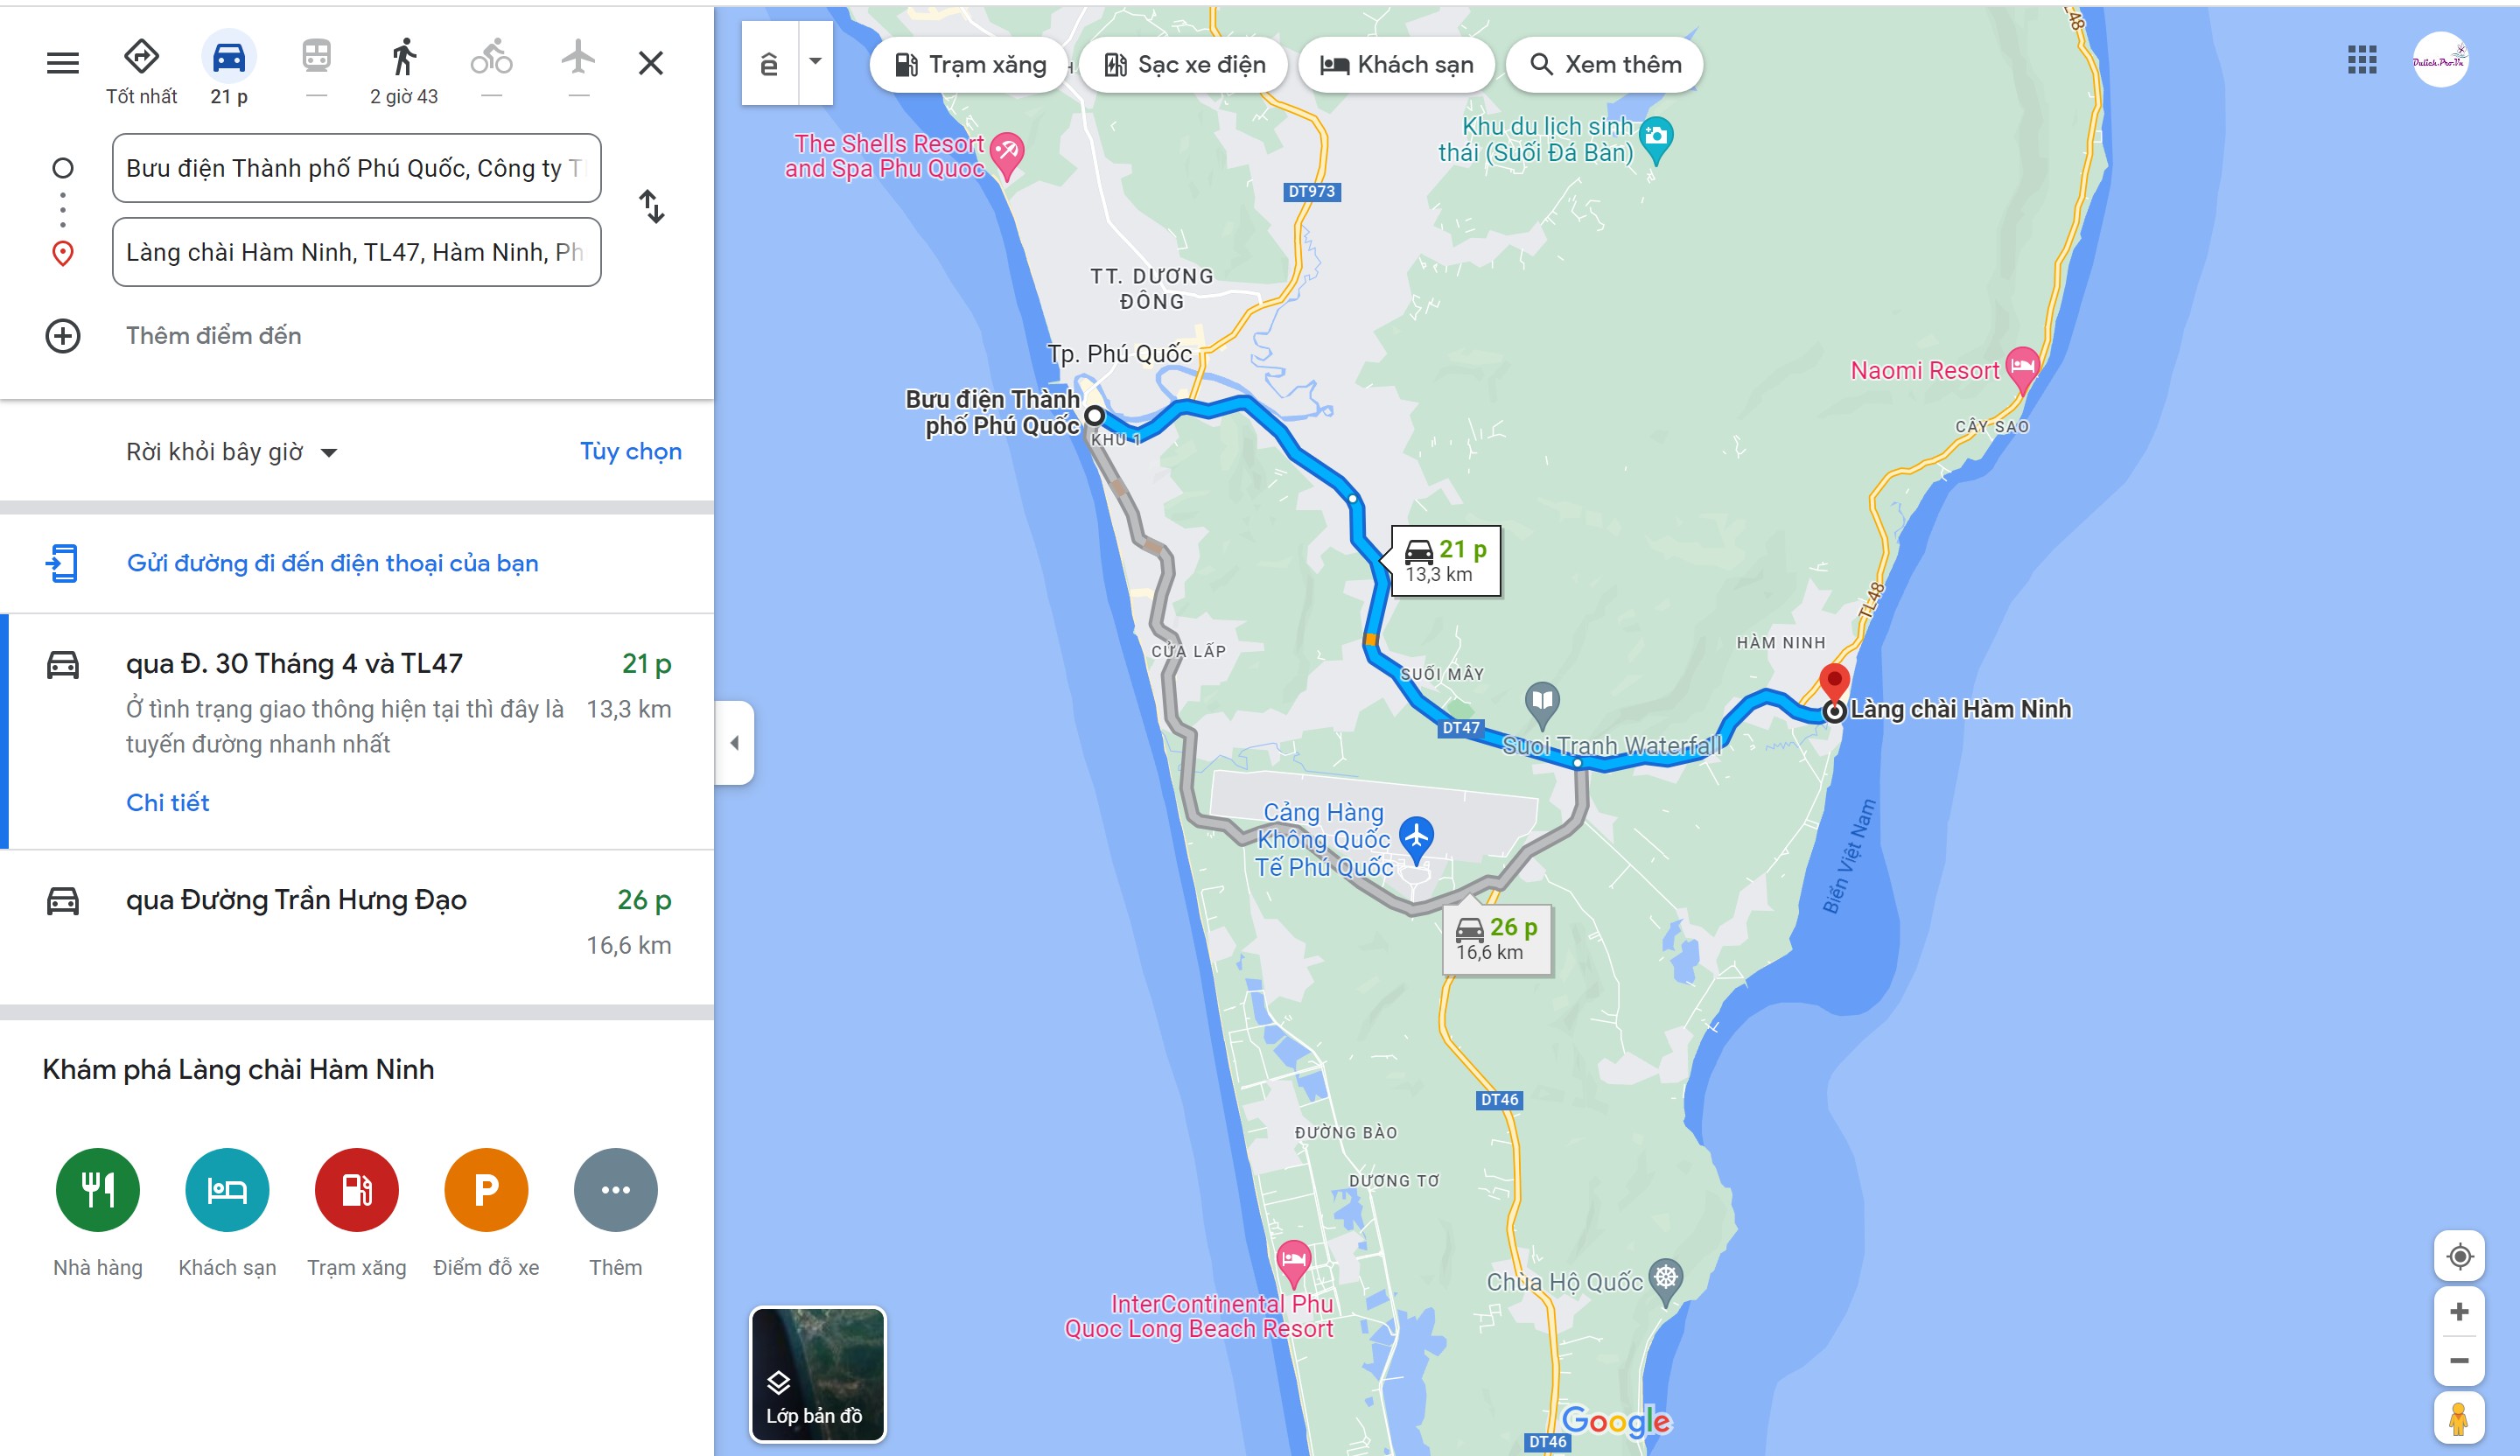
Task: Click the Điểm đỗ xe parking icon
Action: click(486, 1189)
